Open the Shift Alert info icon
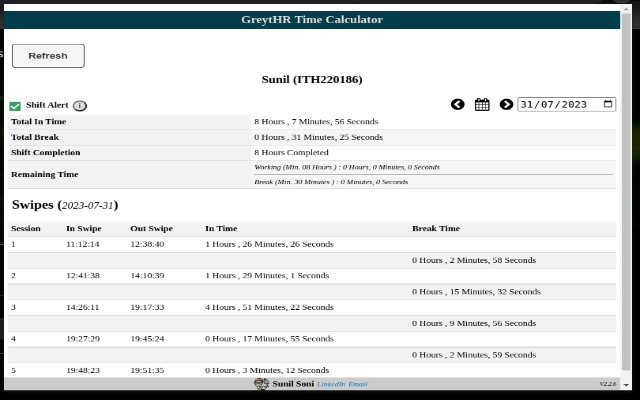Screen dimensions: 640x400 [80, 106]
